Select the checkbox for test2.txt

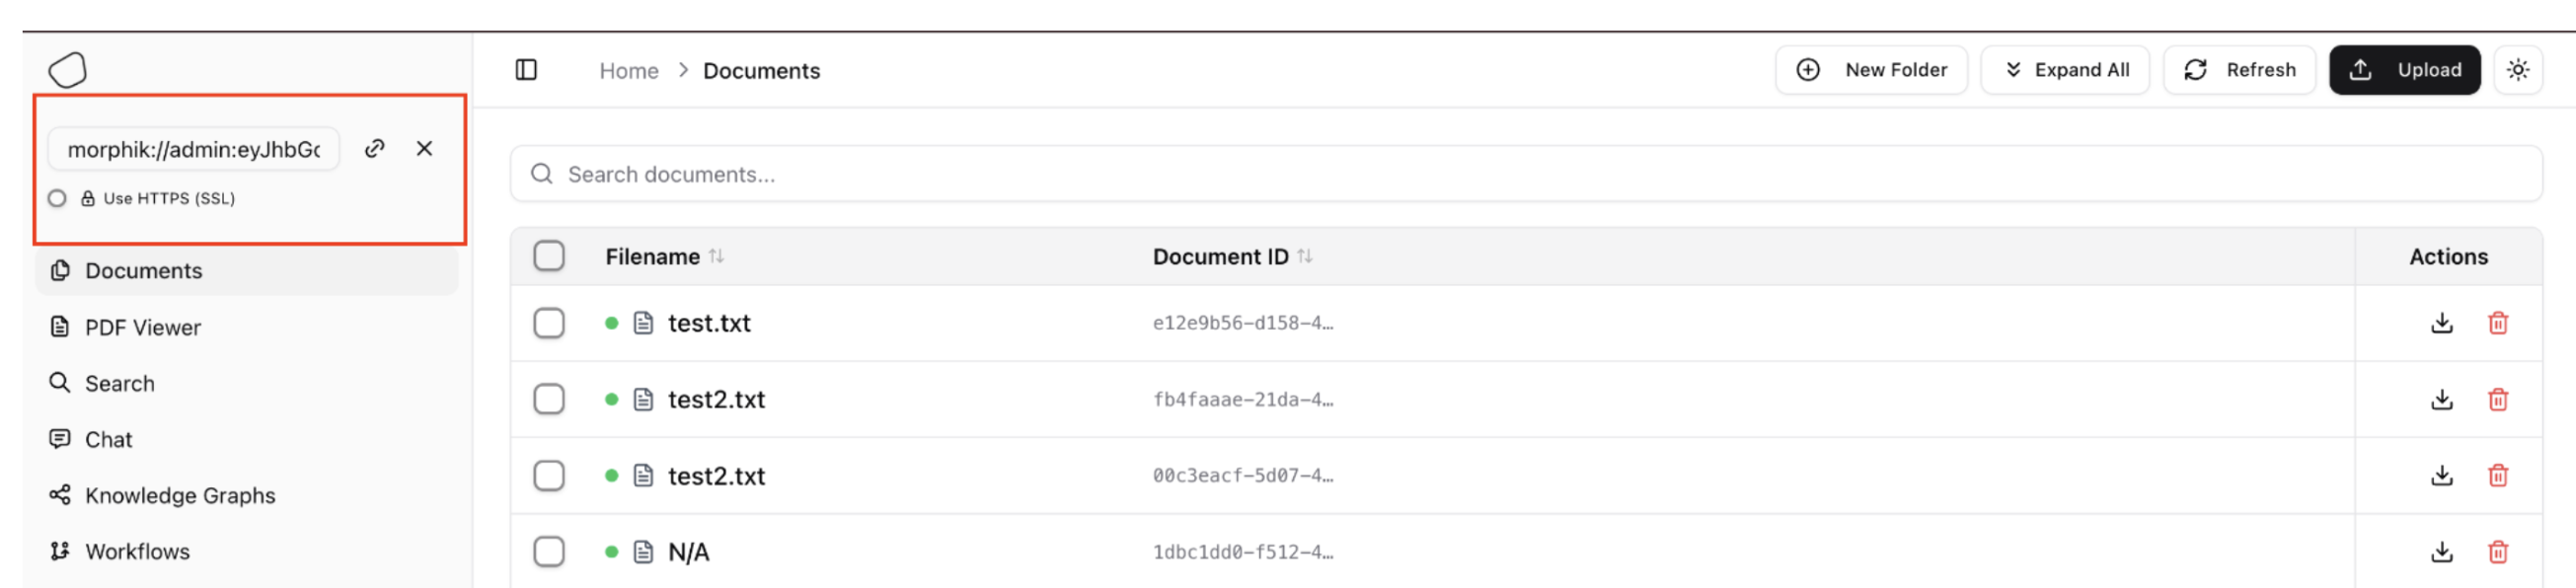pos(549,399)
